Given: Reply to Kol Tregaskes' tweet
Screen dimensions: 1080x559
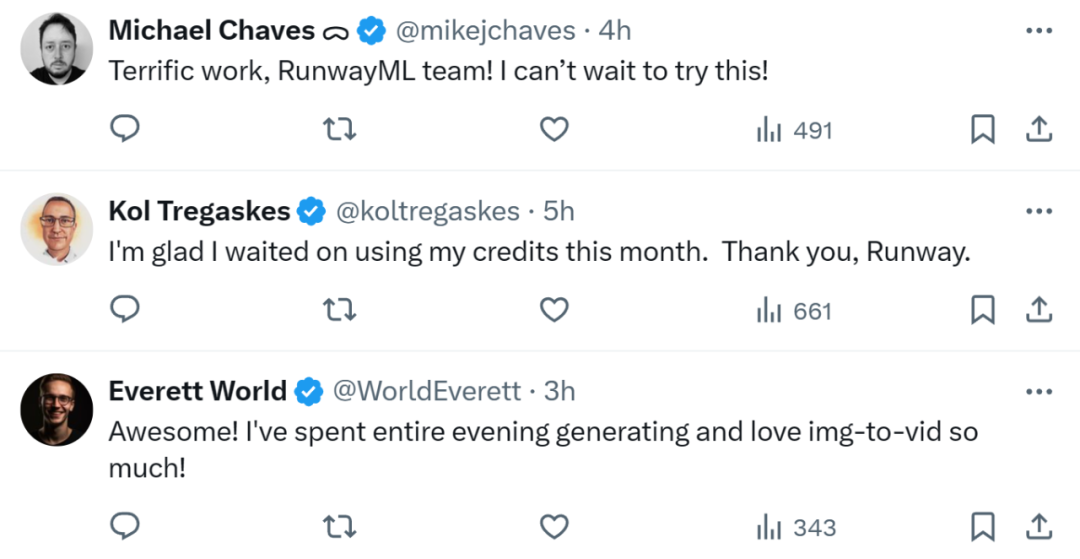Looking at the screenshot, I should [x=125, y=310].
